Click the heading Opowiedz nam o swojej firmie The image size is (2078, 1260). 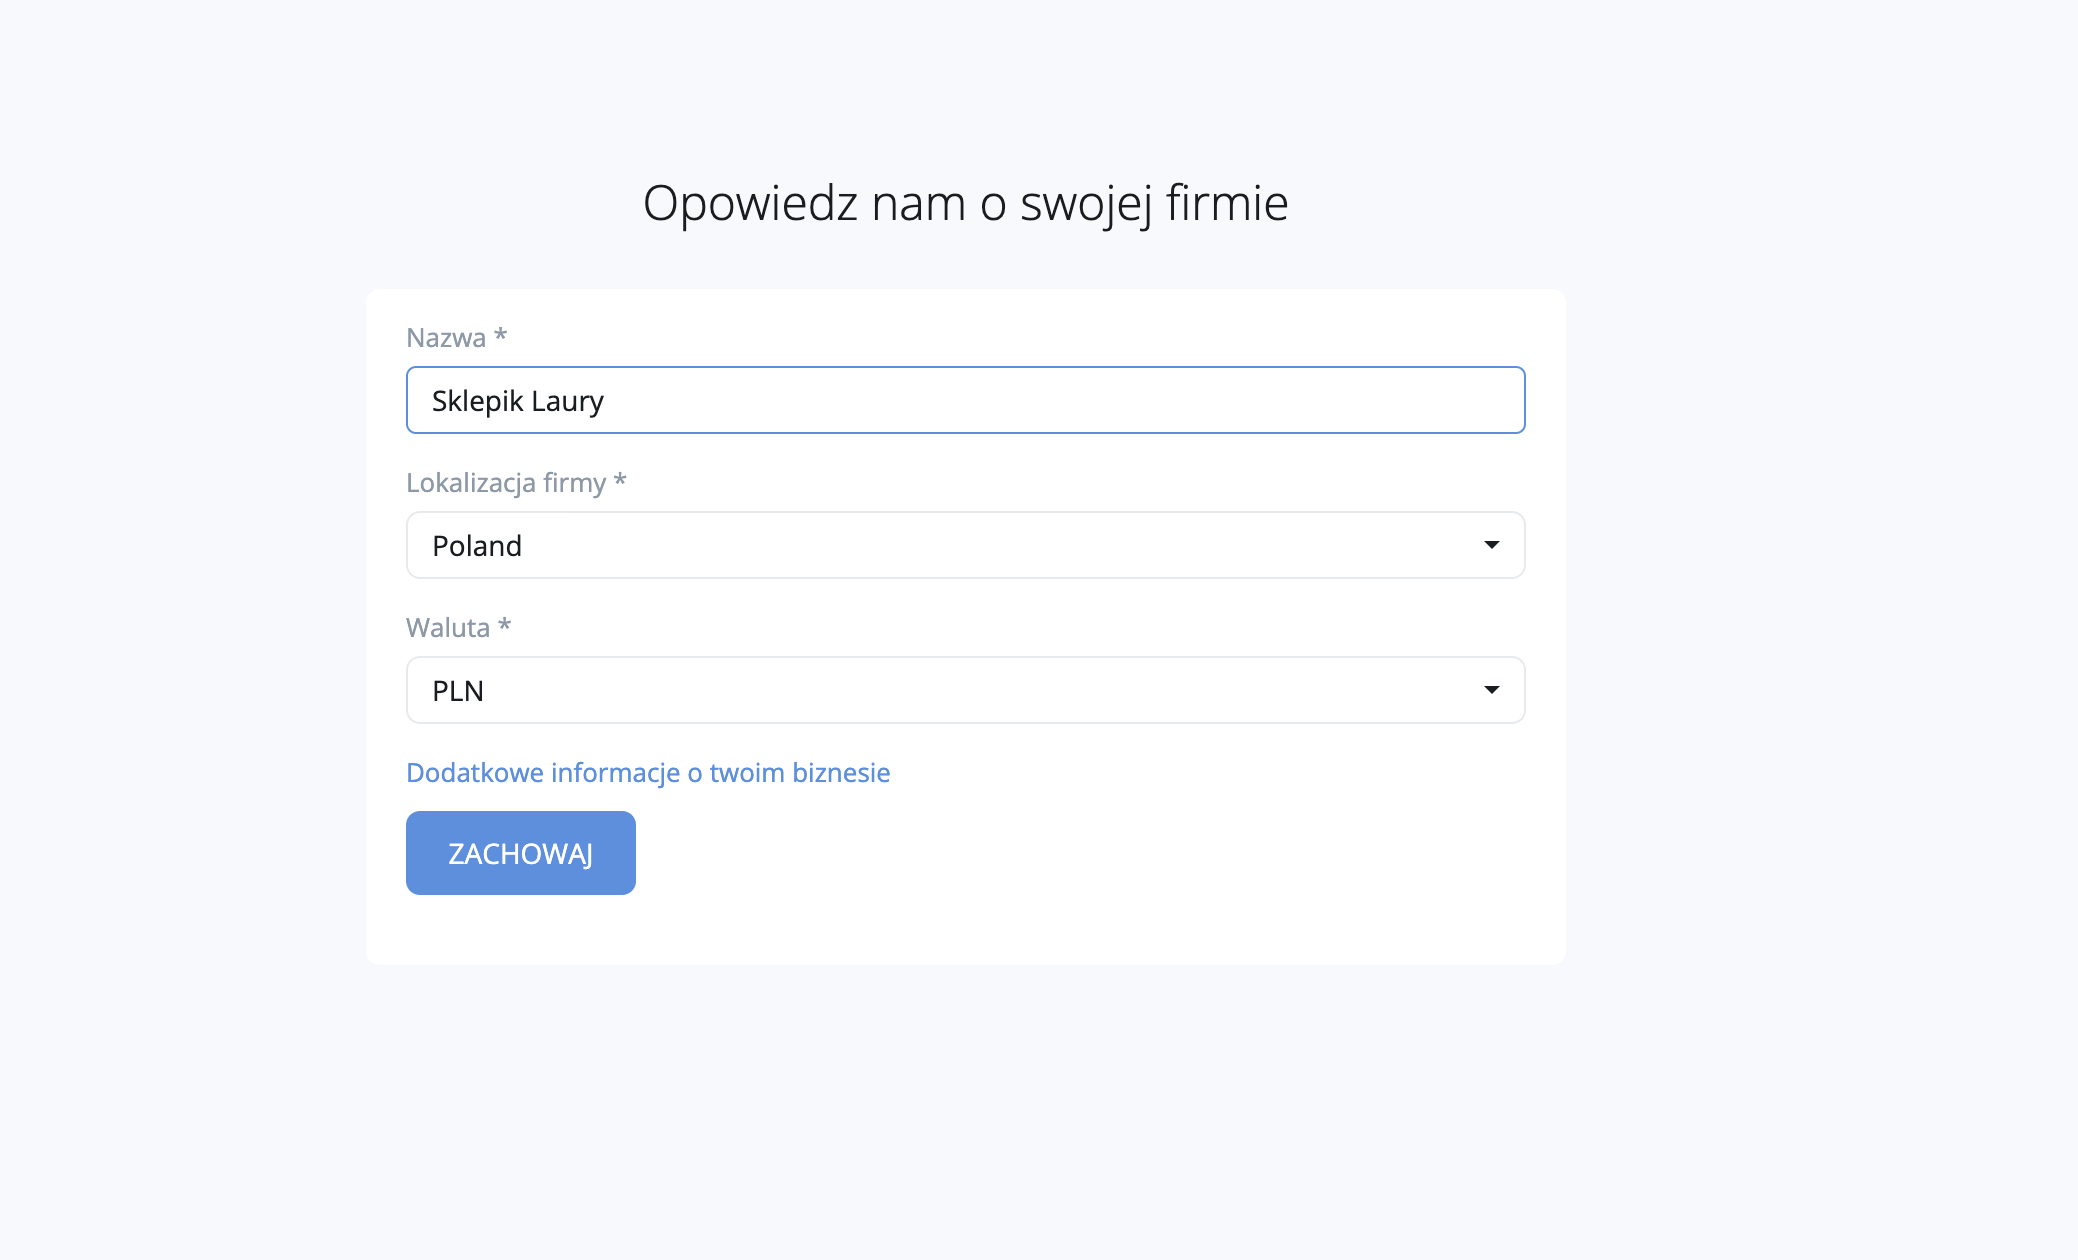click(x=965, y=203)
